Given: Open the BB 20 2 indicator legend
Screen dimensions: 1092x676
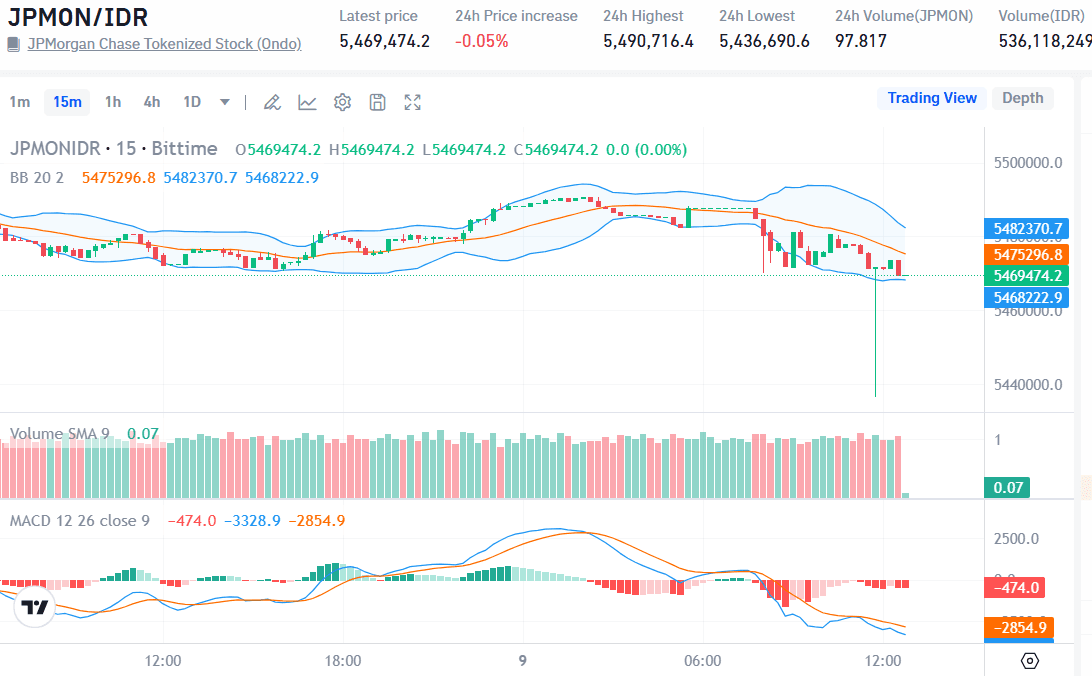Looking at the screenshot, I should pos(37,177).
